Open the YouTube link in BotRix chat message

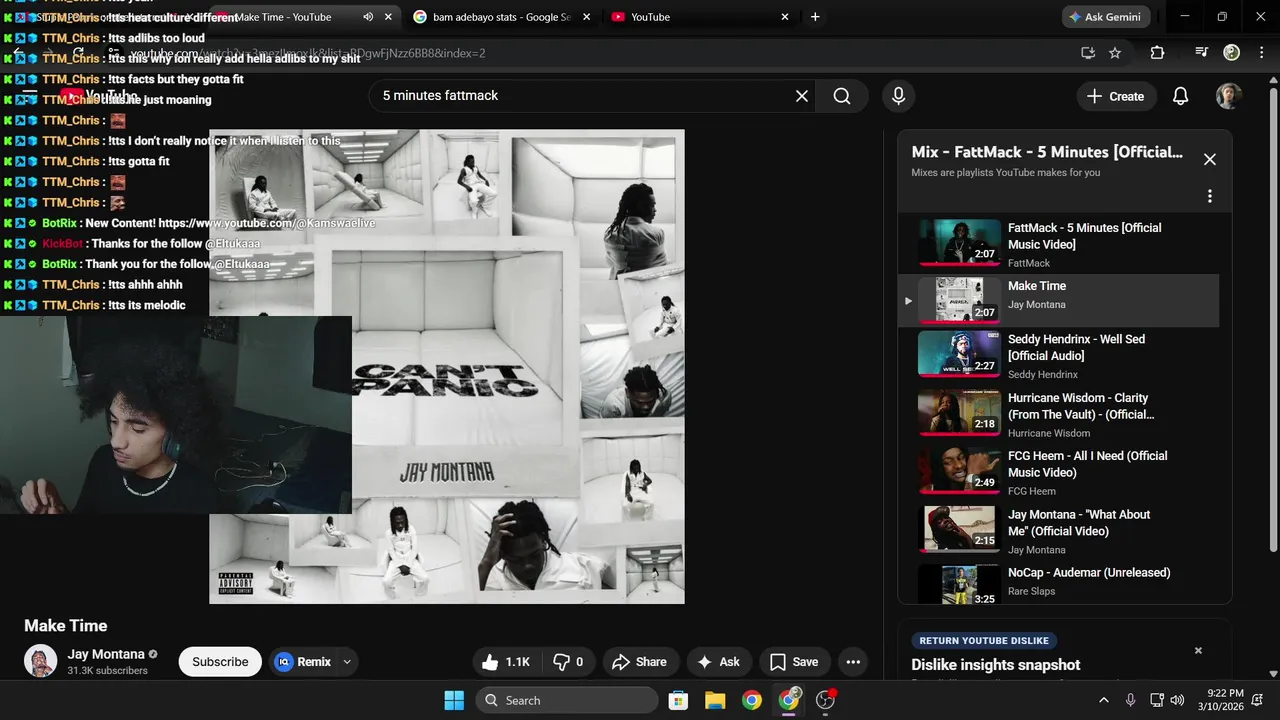[267, 223]
